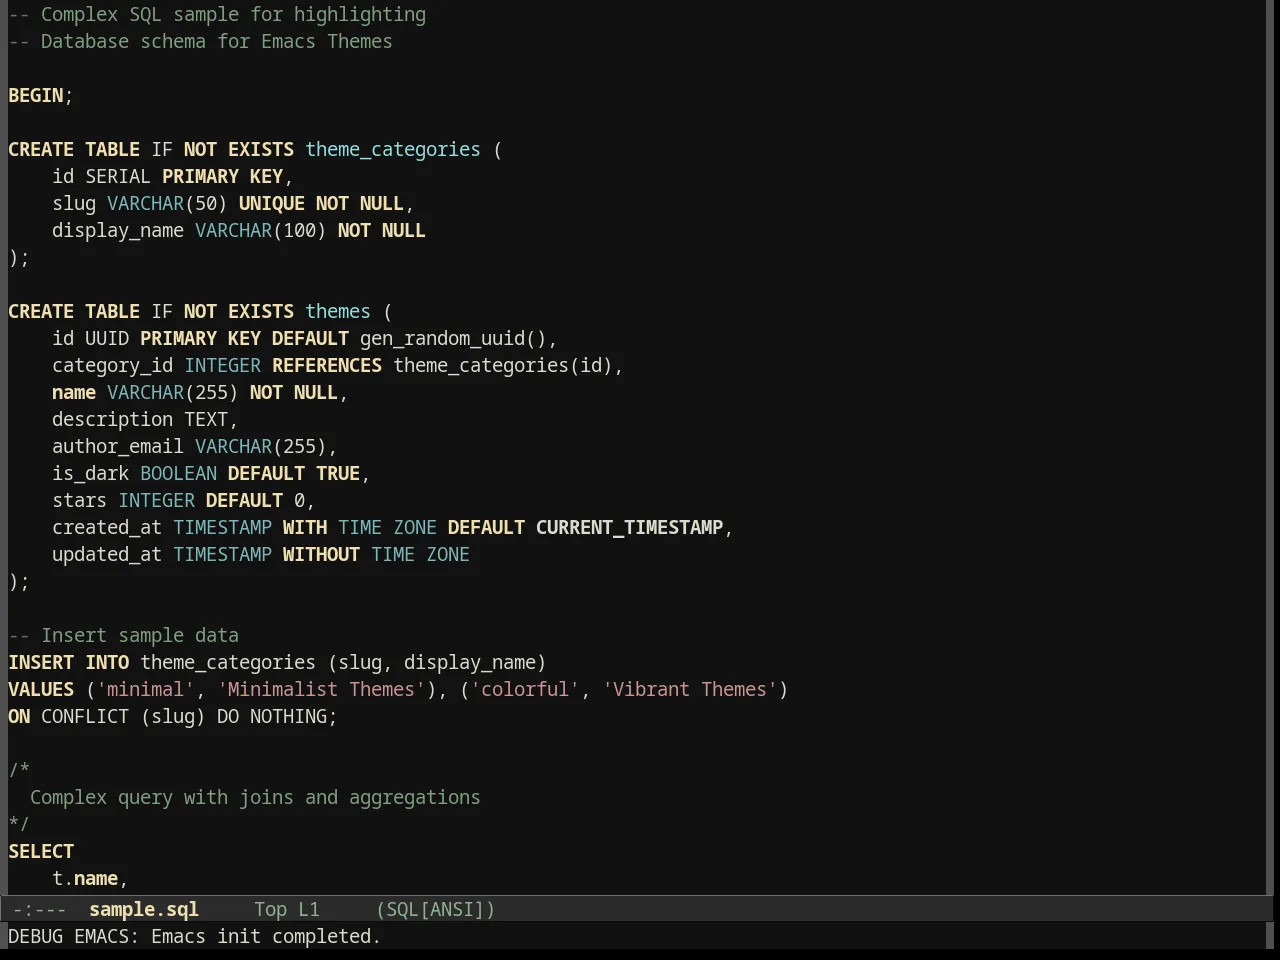The width and height of the screenshot is (1280, 960).
Task: Click the updated_at column name
Action: click(107, 554)
